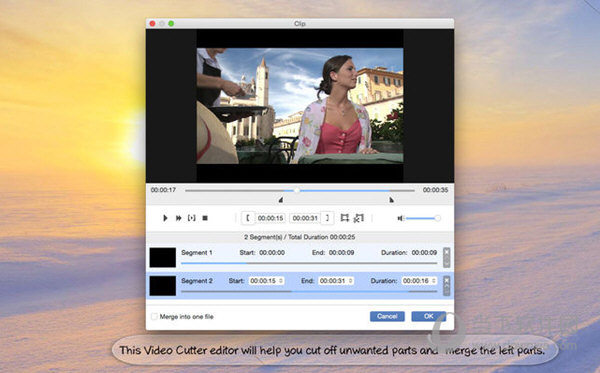Click the Segment 2 Duration stepper

pos(434,281)
